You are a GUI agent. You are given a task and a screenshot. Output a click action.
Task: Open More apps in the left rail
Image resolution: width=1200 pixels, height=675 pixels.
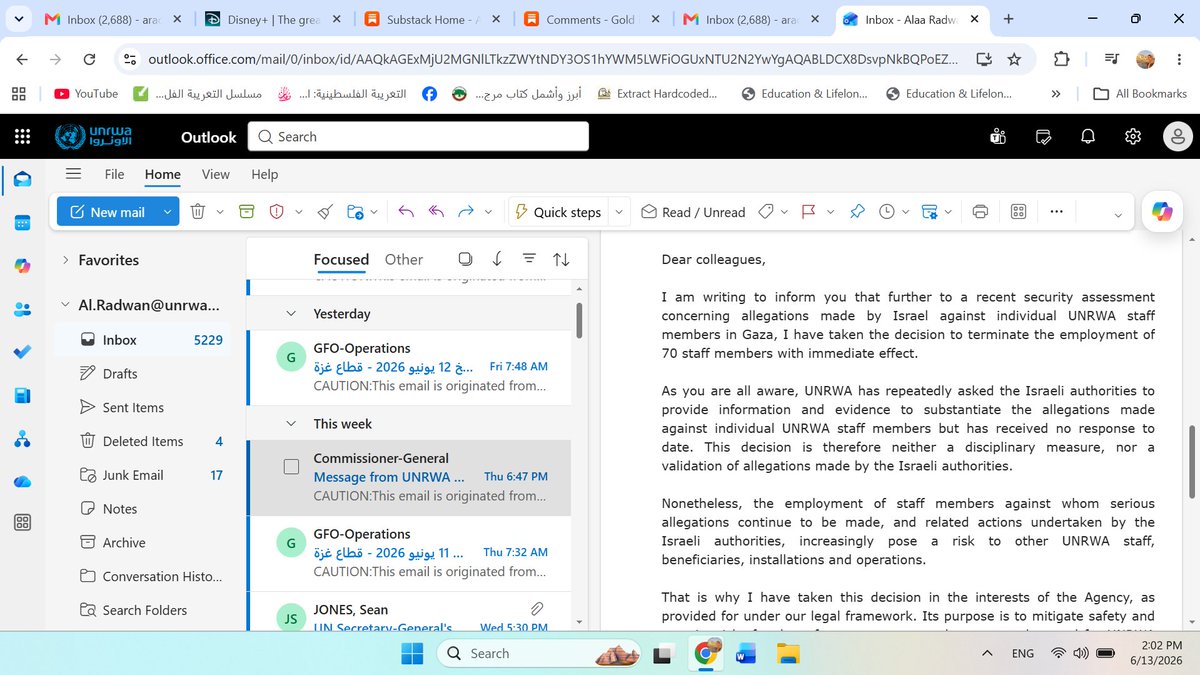click(x=22, y=523)
